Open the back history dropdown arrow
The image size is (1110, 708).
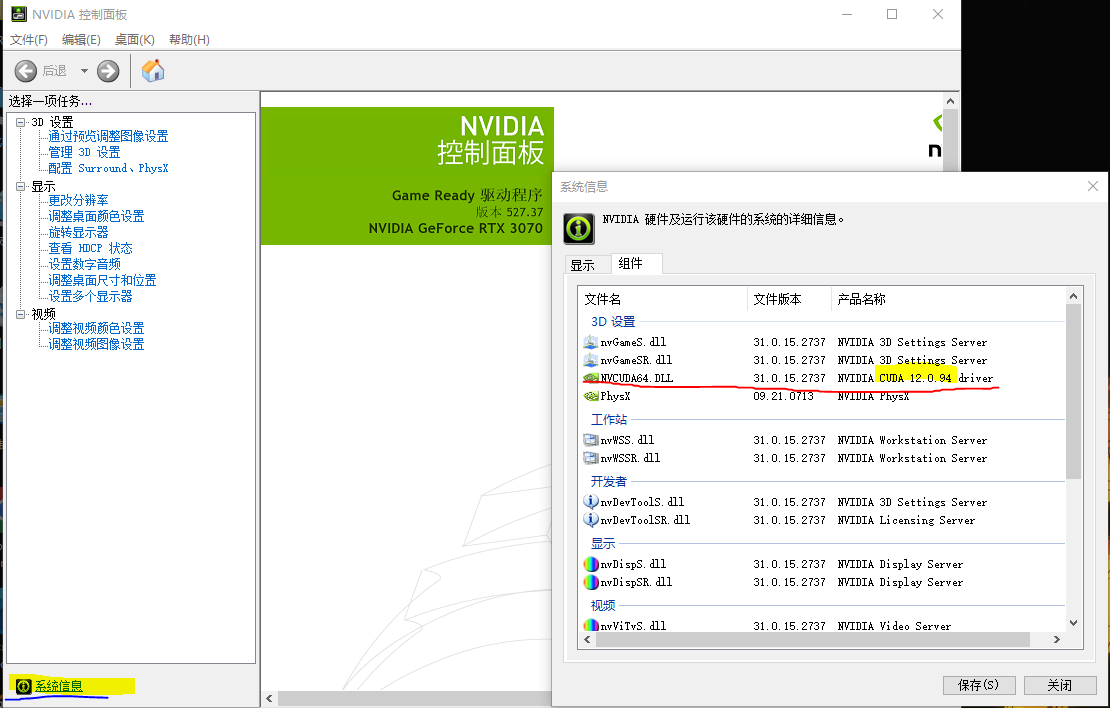[x=84, y=71]
